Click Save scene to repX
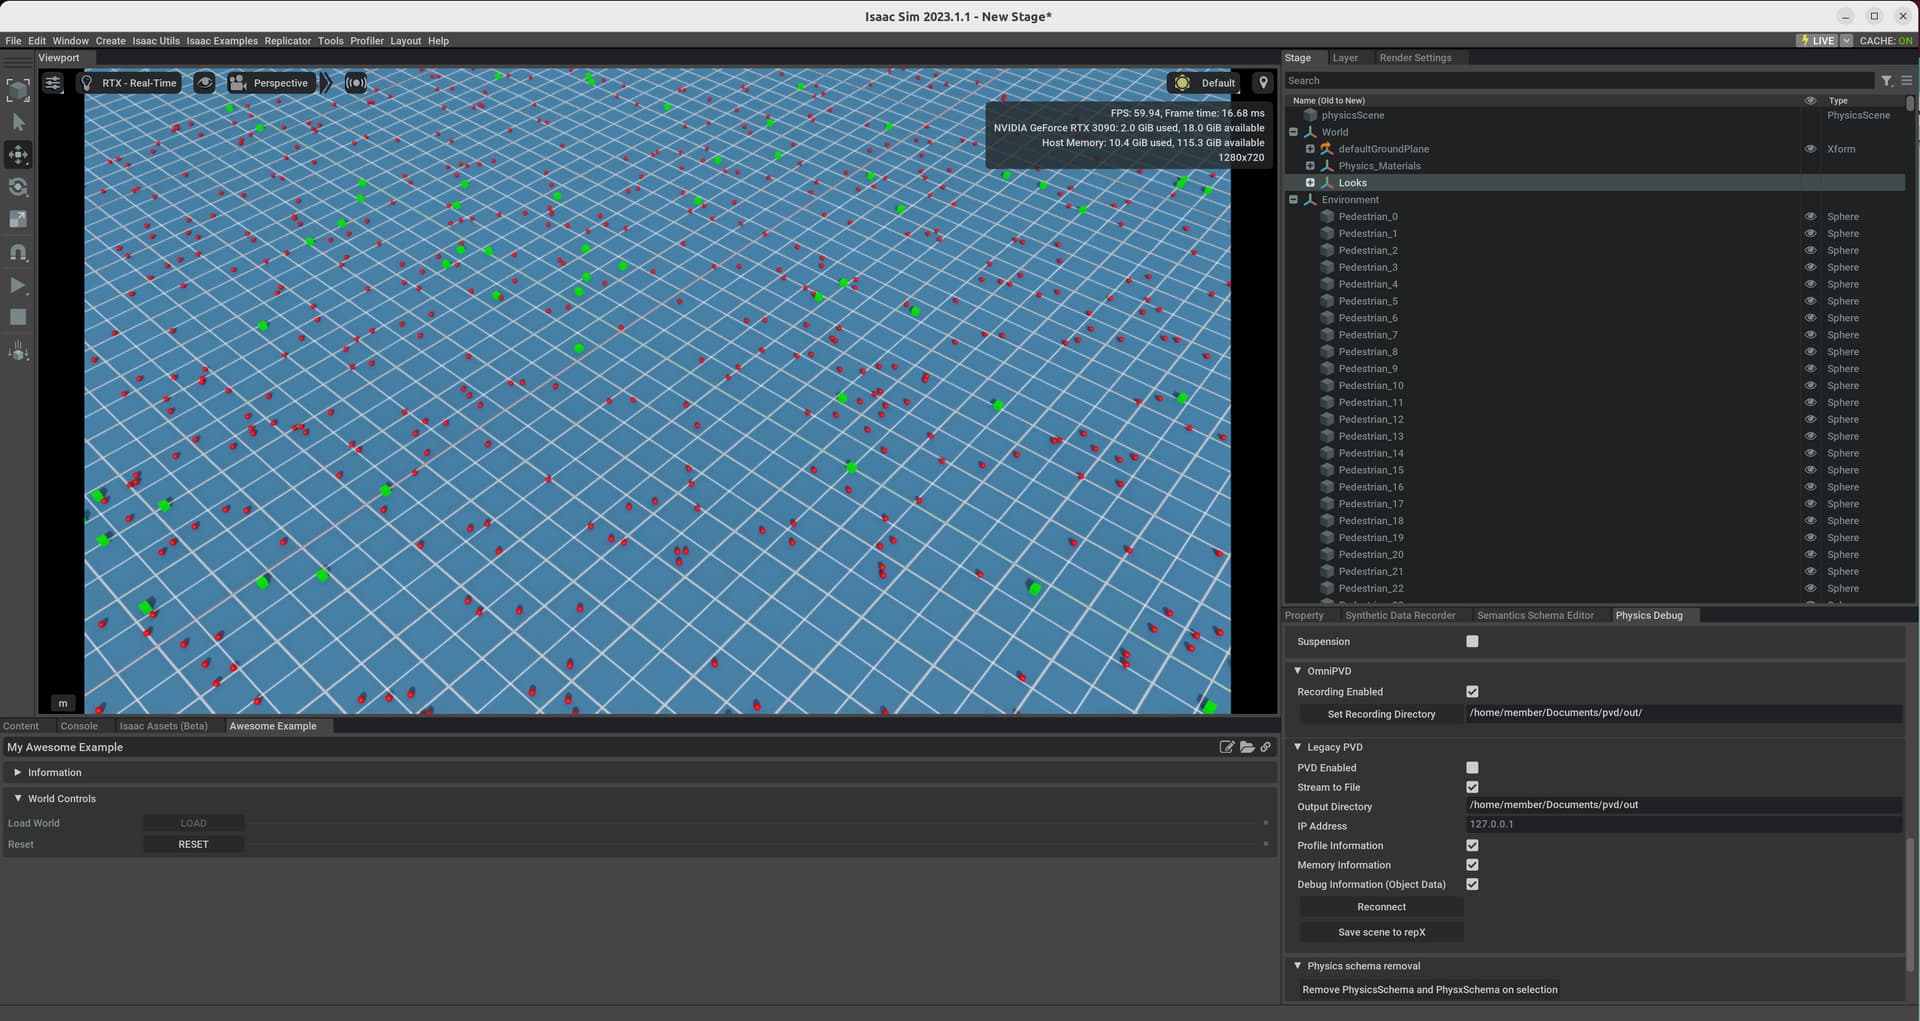The height and width of the screenshot is (1021, 1920). pyautogui.click(x=1380, y=931)
